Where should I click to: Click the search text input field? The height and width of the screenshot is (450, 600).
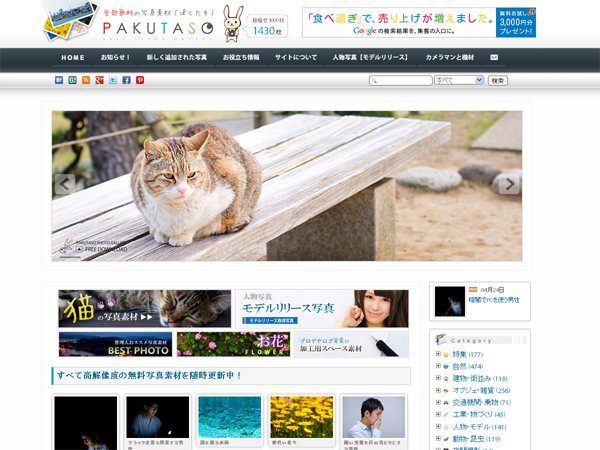[400, 80]
